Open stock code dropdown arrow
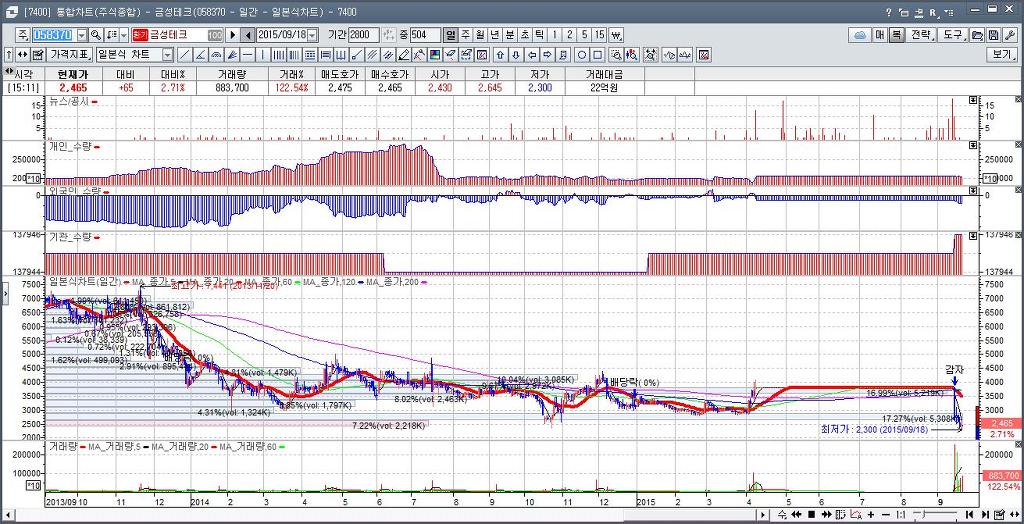Viewport: 1024px width, 524px height. click(x=82, y=35)
